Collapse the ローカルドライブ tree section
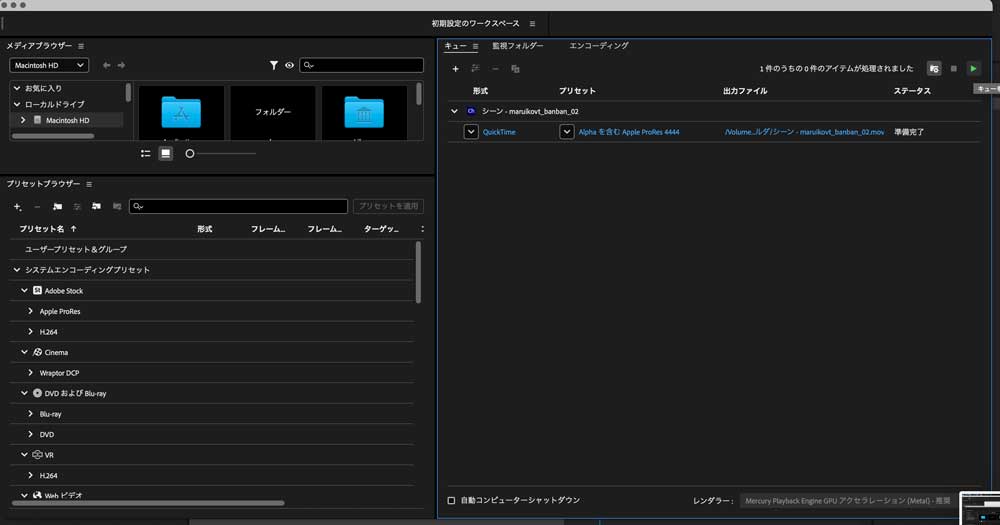 pos(17,105)
